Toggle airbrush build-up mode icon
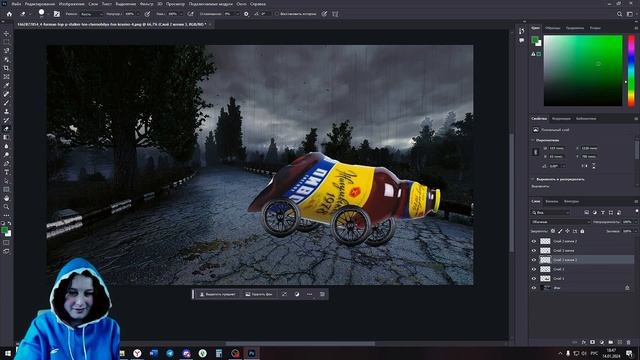The height and width of the screenshot is (360, 640). 191,14
